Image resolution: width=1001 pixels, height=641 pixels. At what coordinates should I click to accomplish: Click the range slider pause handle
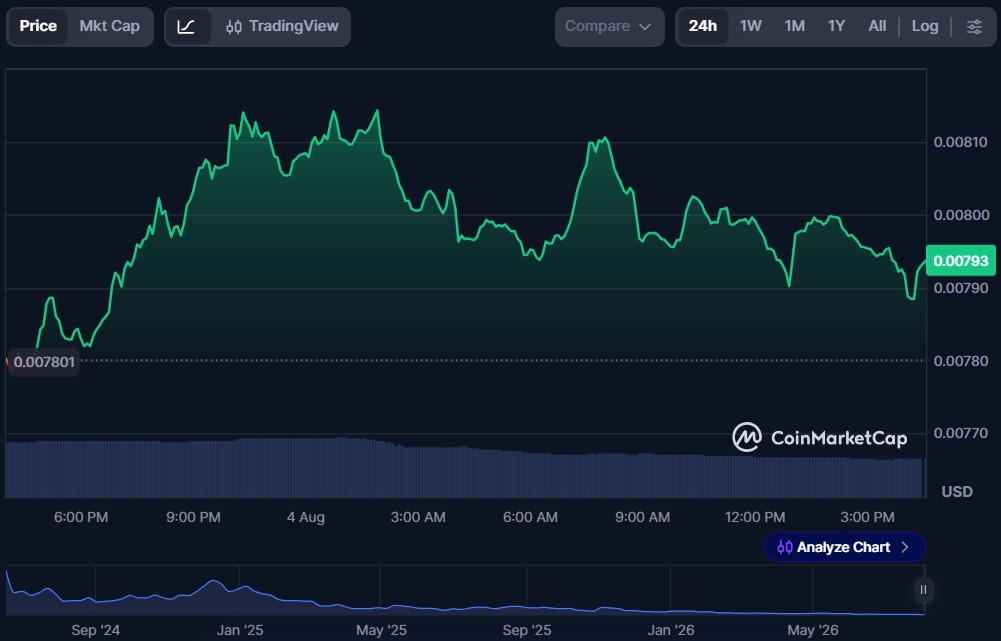(923, 590)
